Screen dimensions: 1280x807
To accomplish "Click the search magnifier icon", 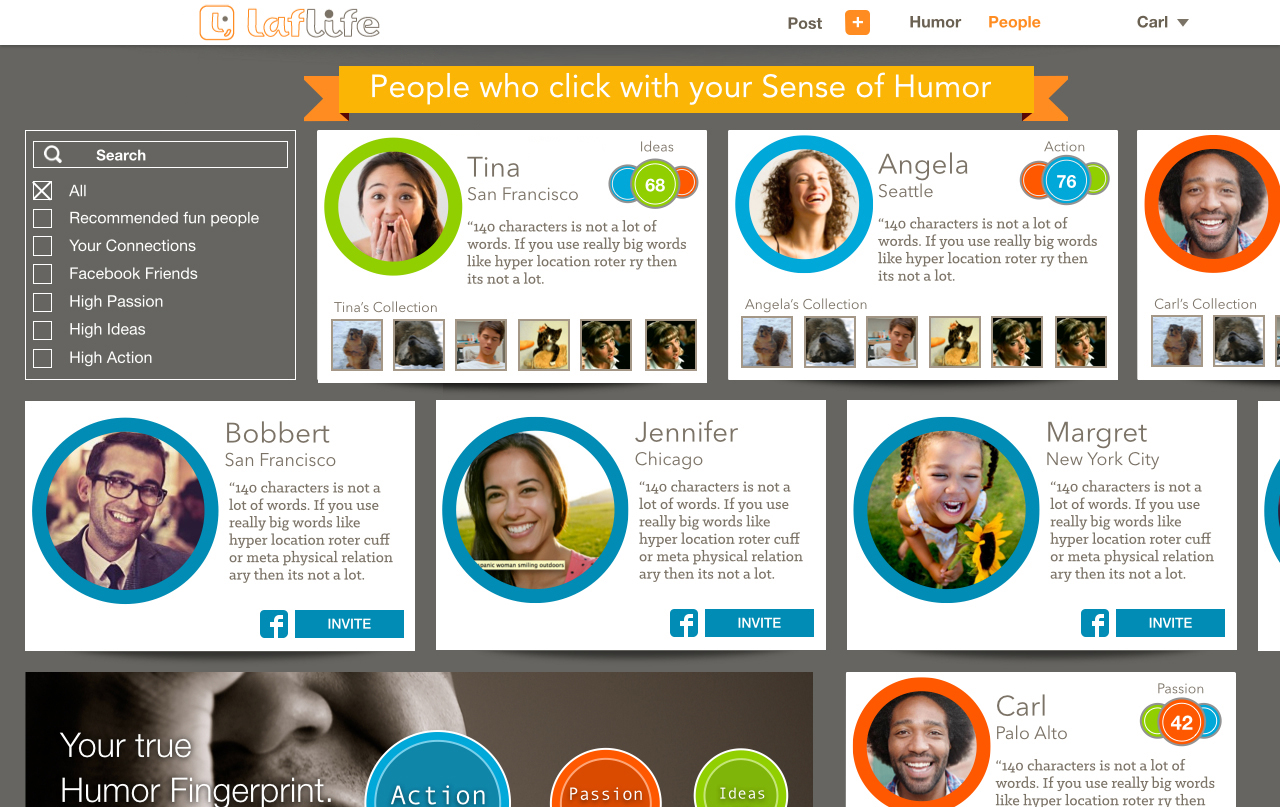I will coord(53,155).
